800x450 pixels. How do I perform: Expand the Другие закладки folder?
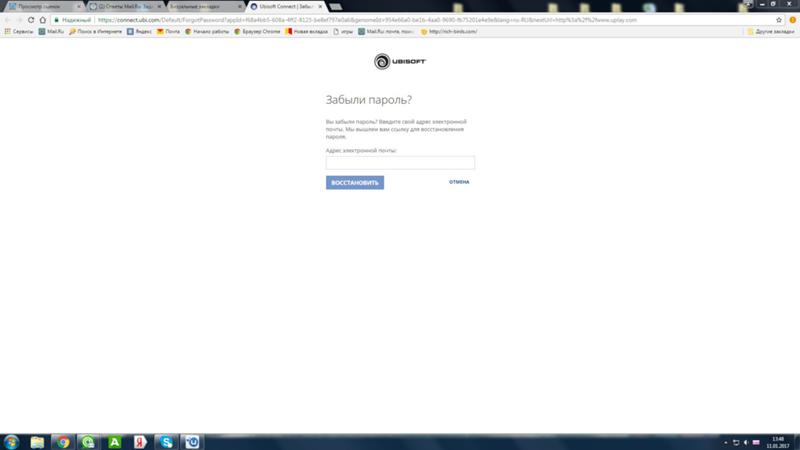coord(770,32)
